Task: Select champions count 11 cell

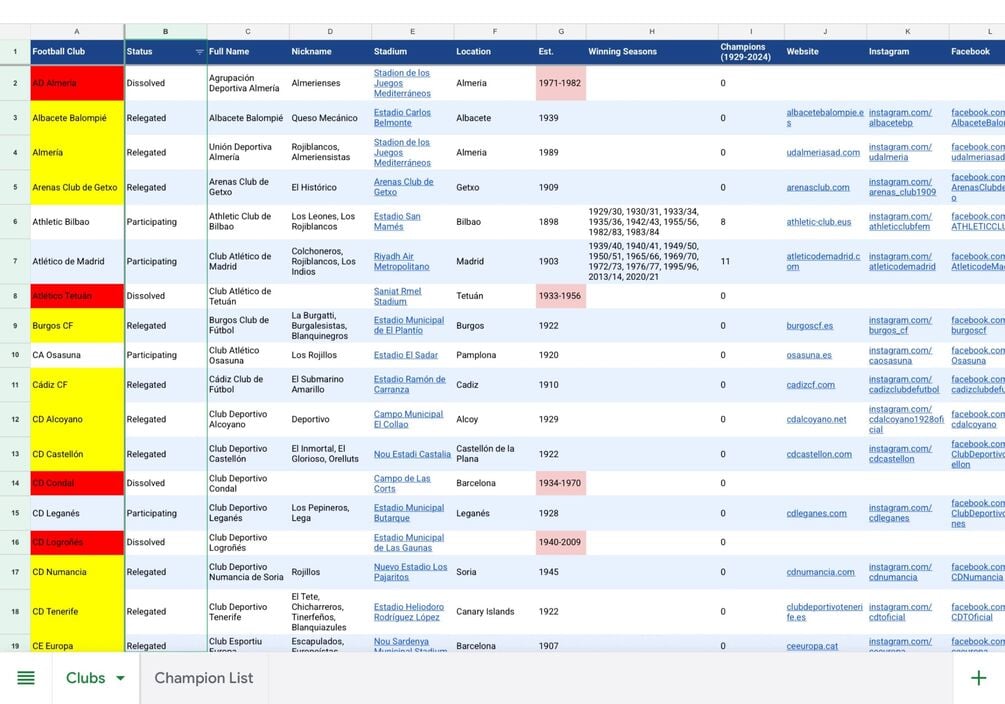Action: [x=751, y=261]
